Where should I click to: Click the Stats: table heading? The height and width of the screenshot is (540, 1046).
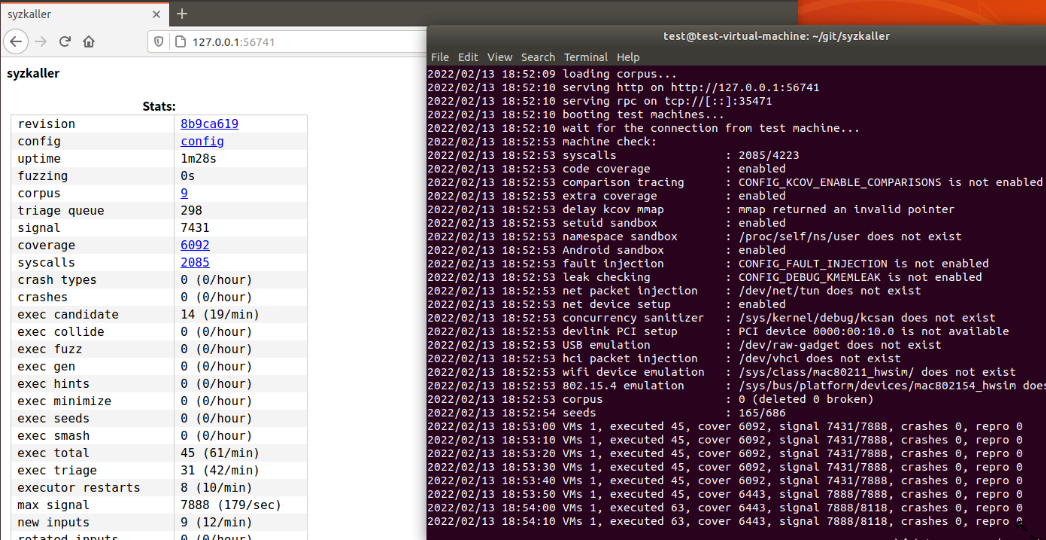click(x=159, y=106)
